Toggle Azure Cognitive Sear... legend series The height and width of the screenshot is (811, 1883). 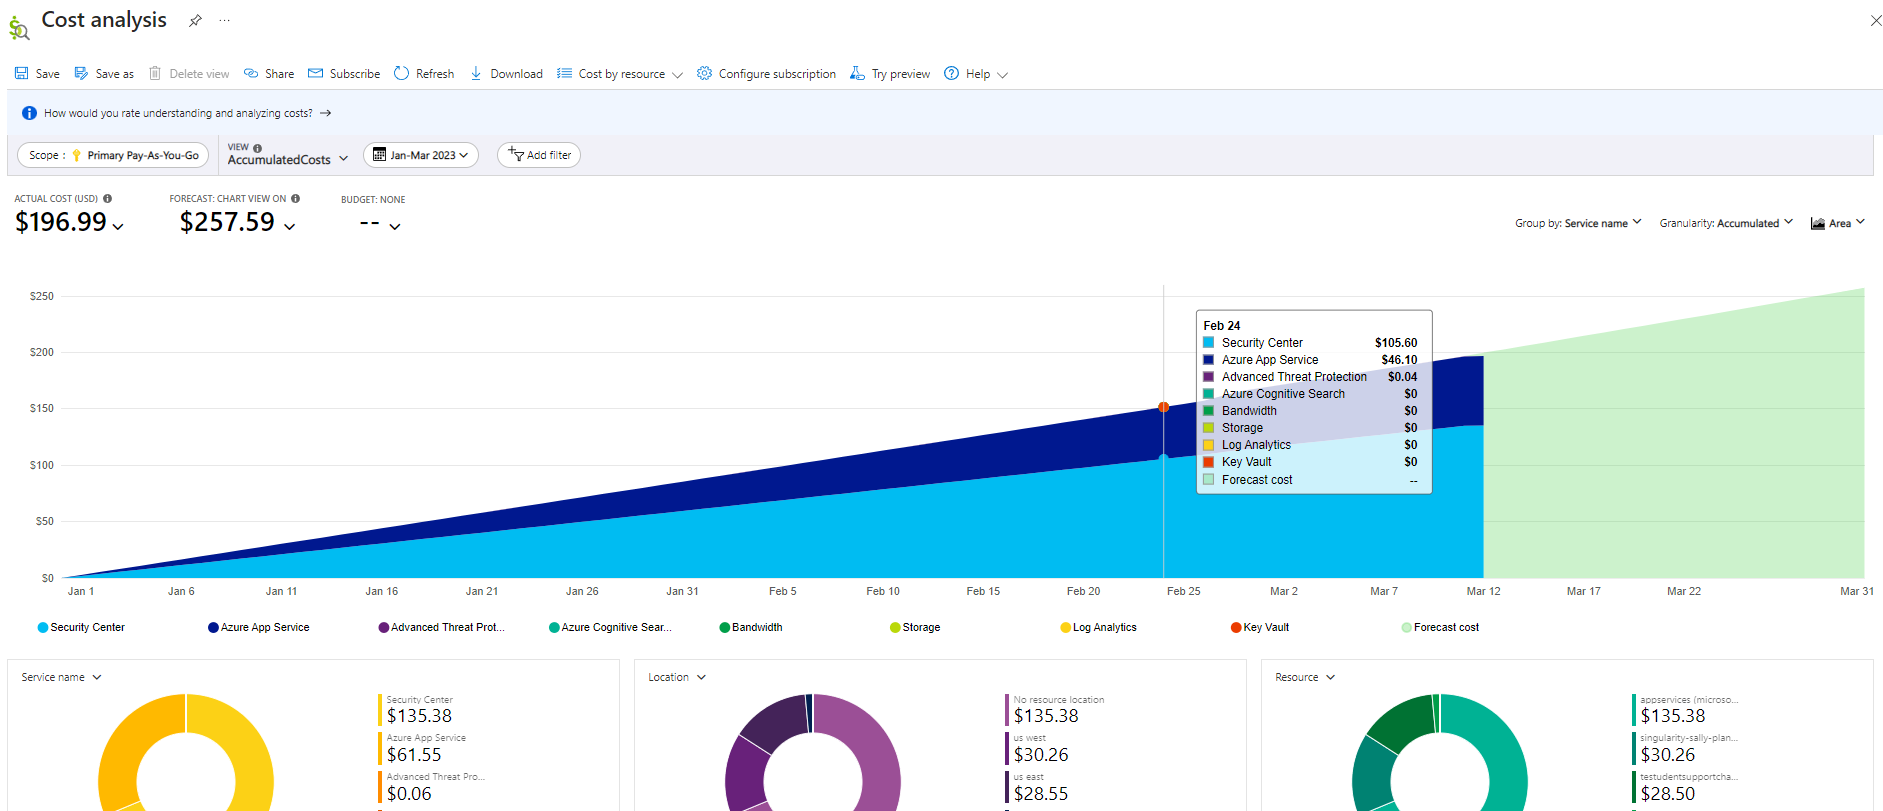tap(610, 628)
